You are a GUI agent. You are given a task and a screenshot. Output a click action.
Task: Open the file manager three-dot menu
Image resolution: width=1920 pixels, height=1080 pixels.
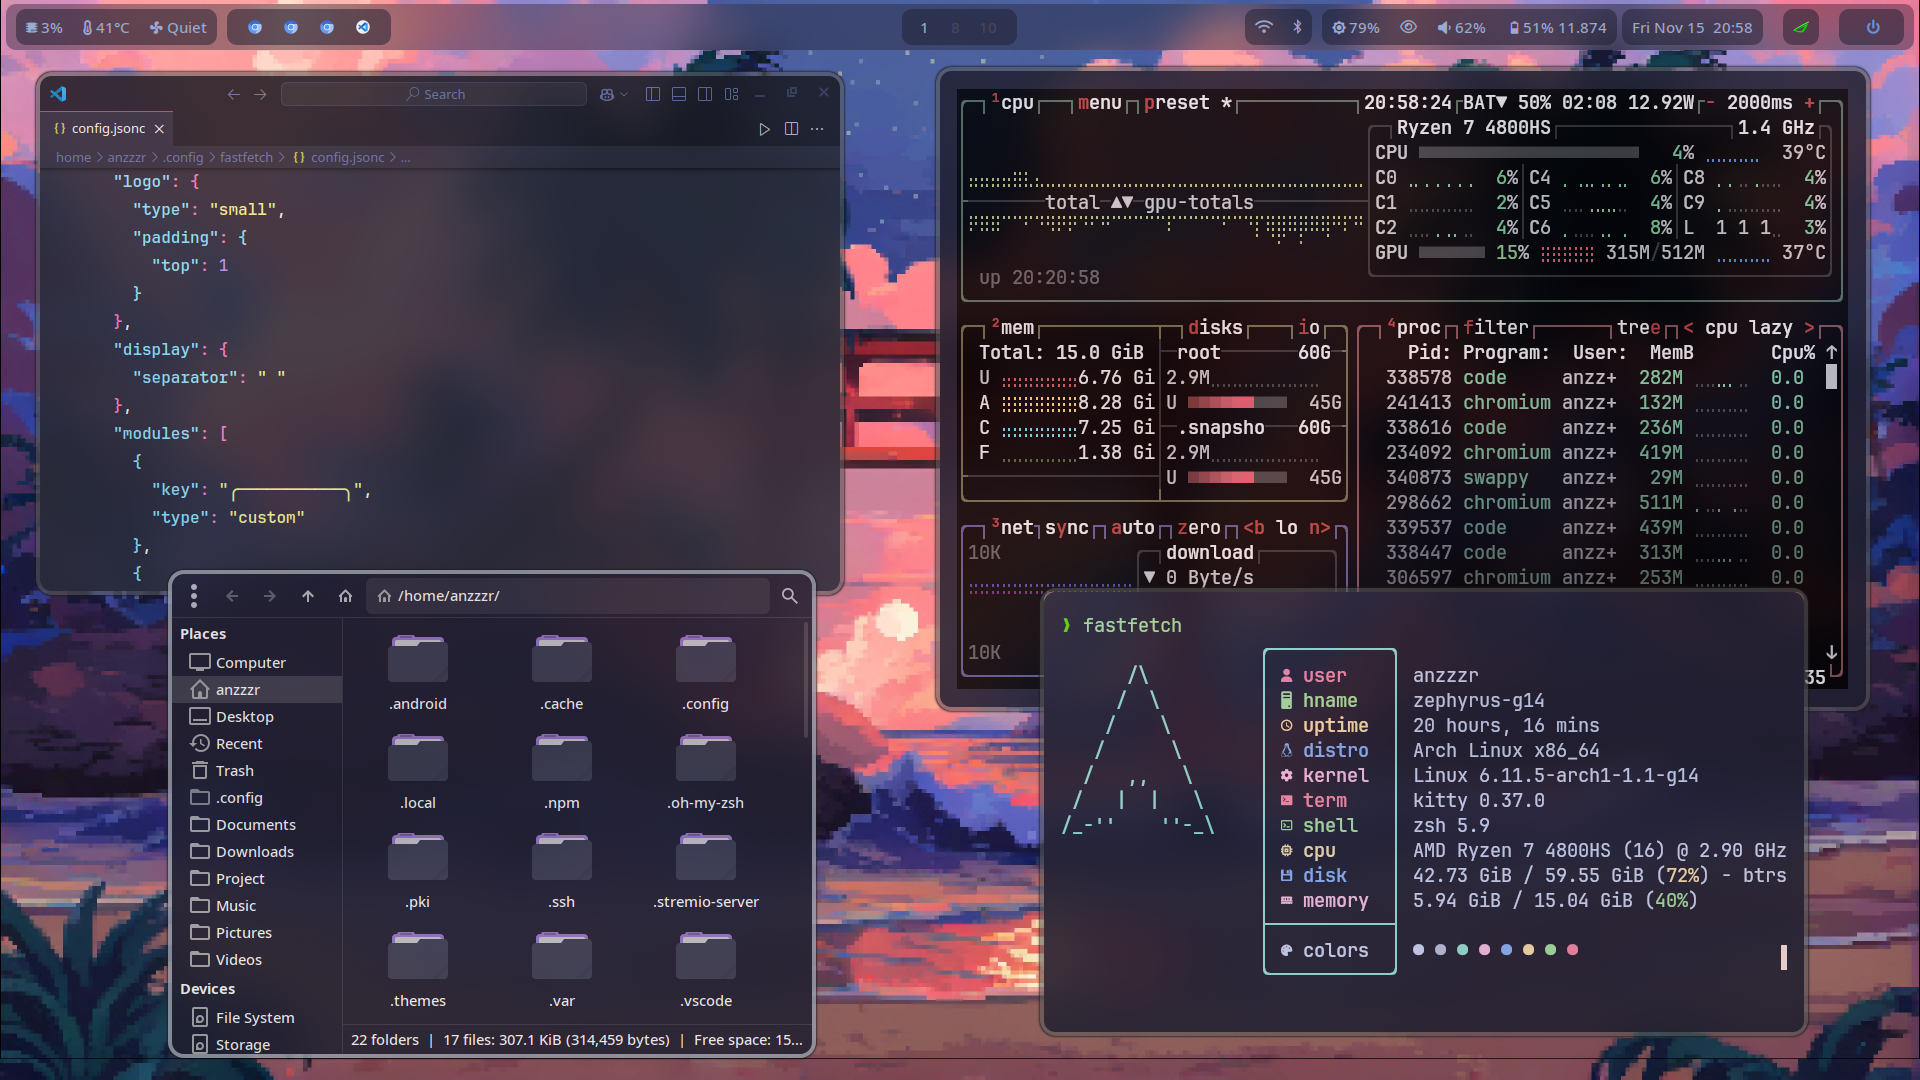tap(194, 596)
